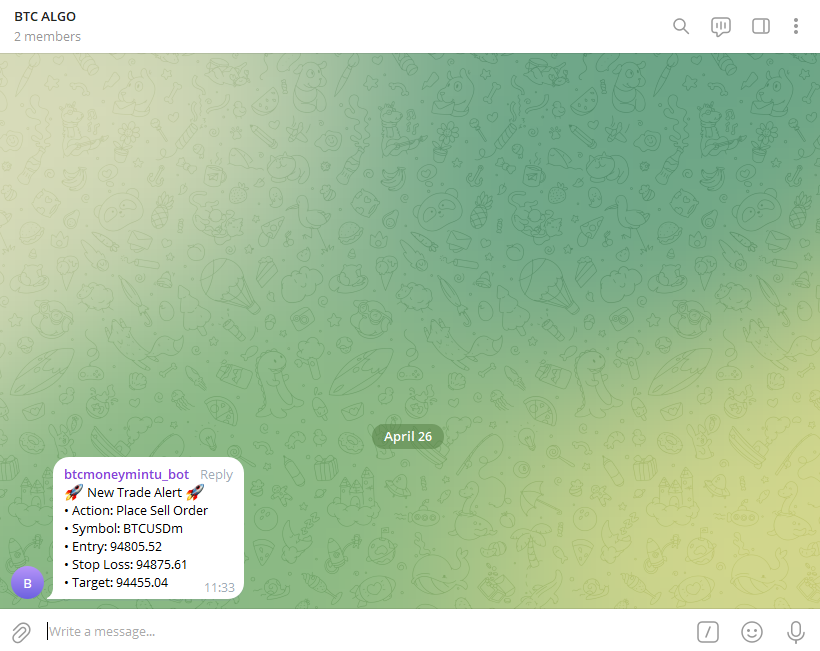Click the 11:33 message timestamp
This screenshot has width=820, height=651.
click(x=219, y=588)
